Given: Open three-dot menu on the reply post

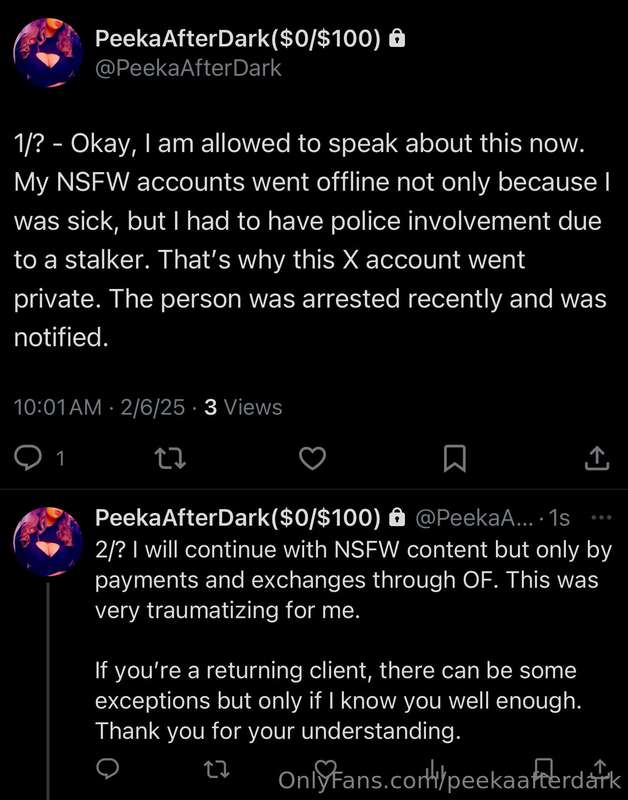Looking at the screenshot, I should click(601, 517).
